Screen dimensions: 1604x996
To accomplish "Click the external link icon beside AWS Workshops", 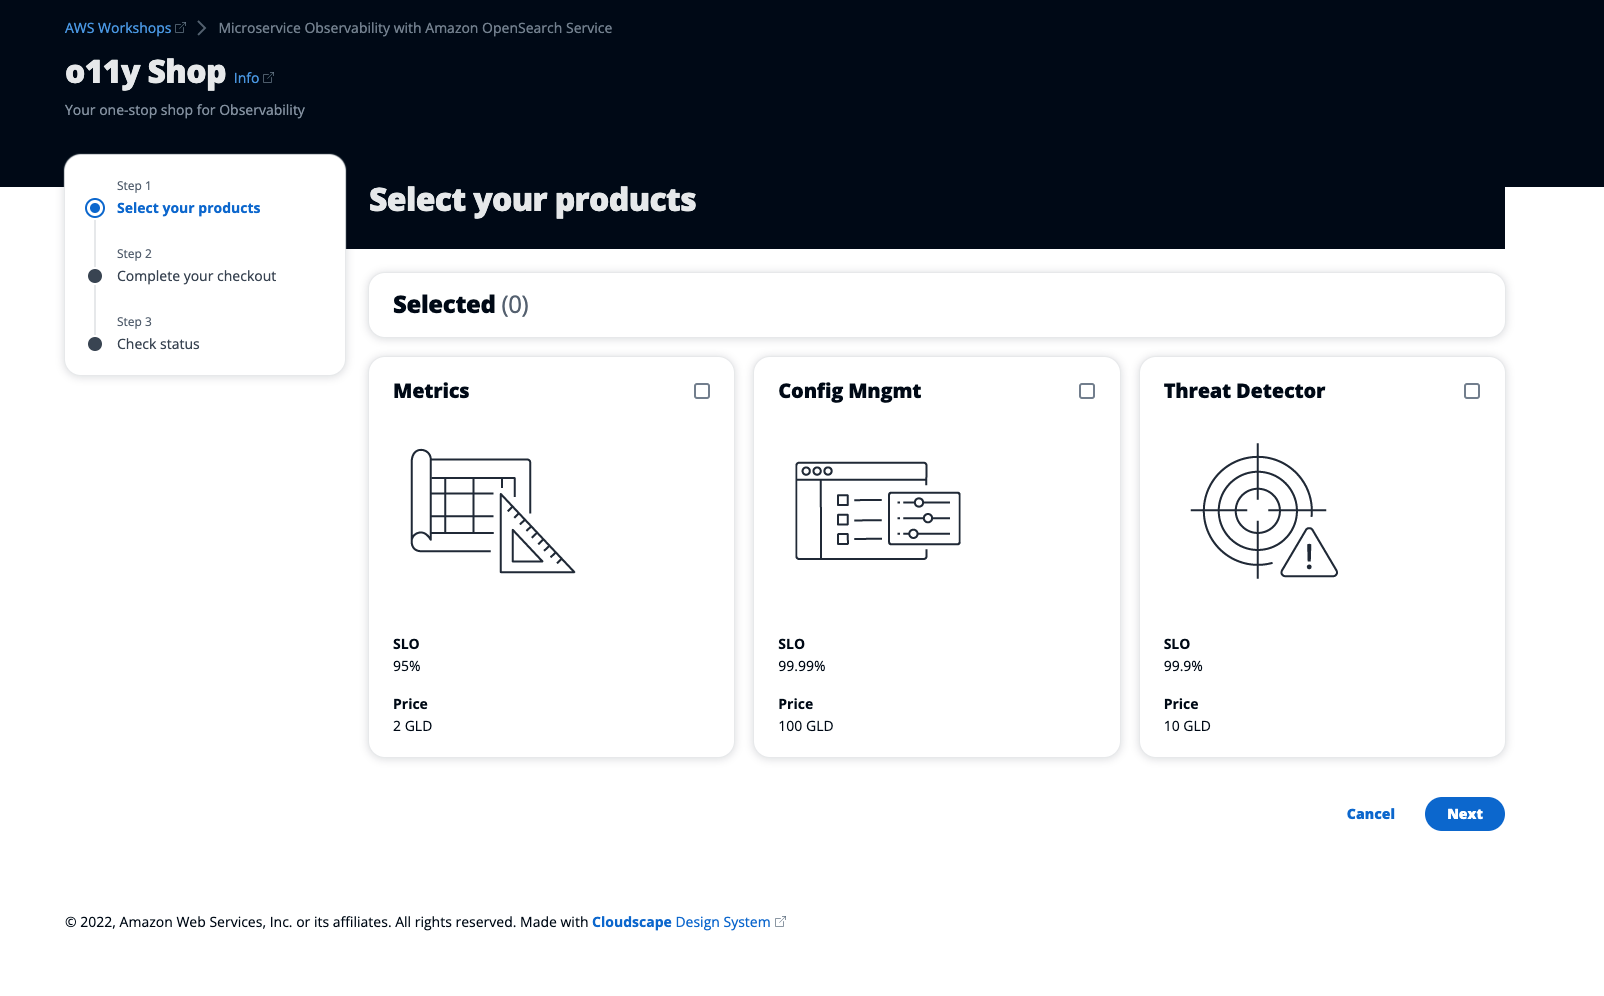I will (180, 27).
